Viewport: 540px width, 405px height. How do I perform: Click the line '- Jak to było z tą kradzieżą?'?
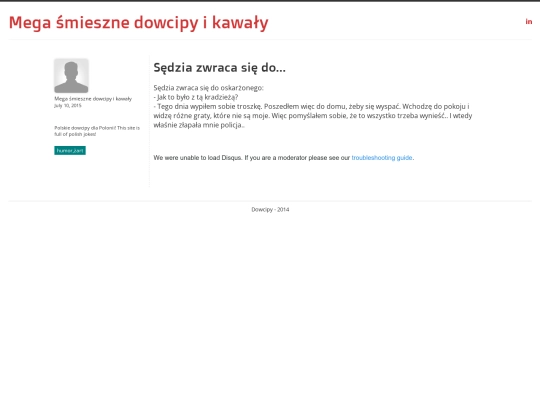pos(196,97)
